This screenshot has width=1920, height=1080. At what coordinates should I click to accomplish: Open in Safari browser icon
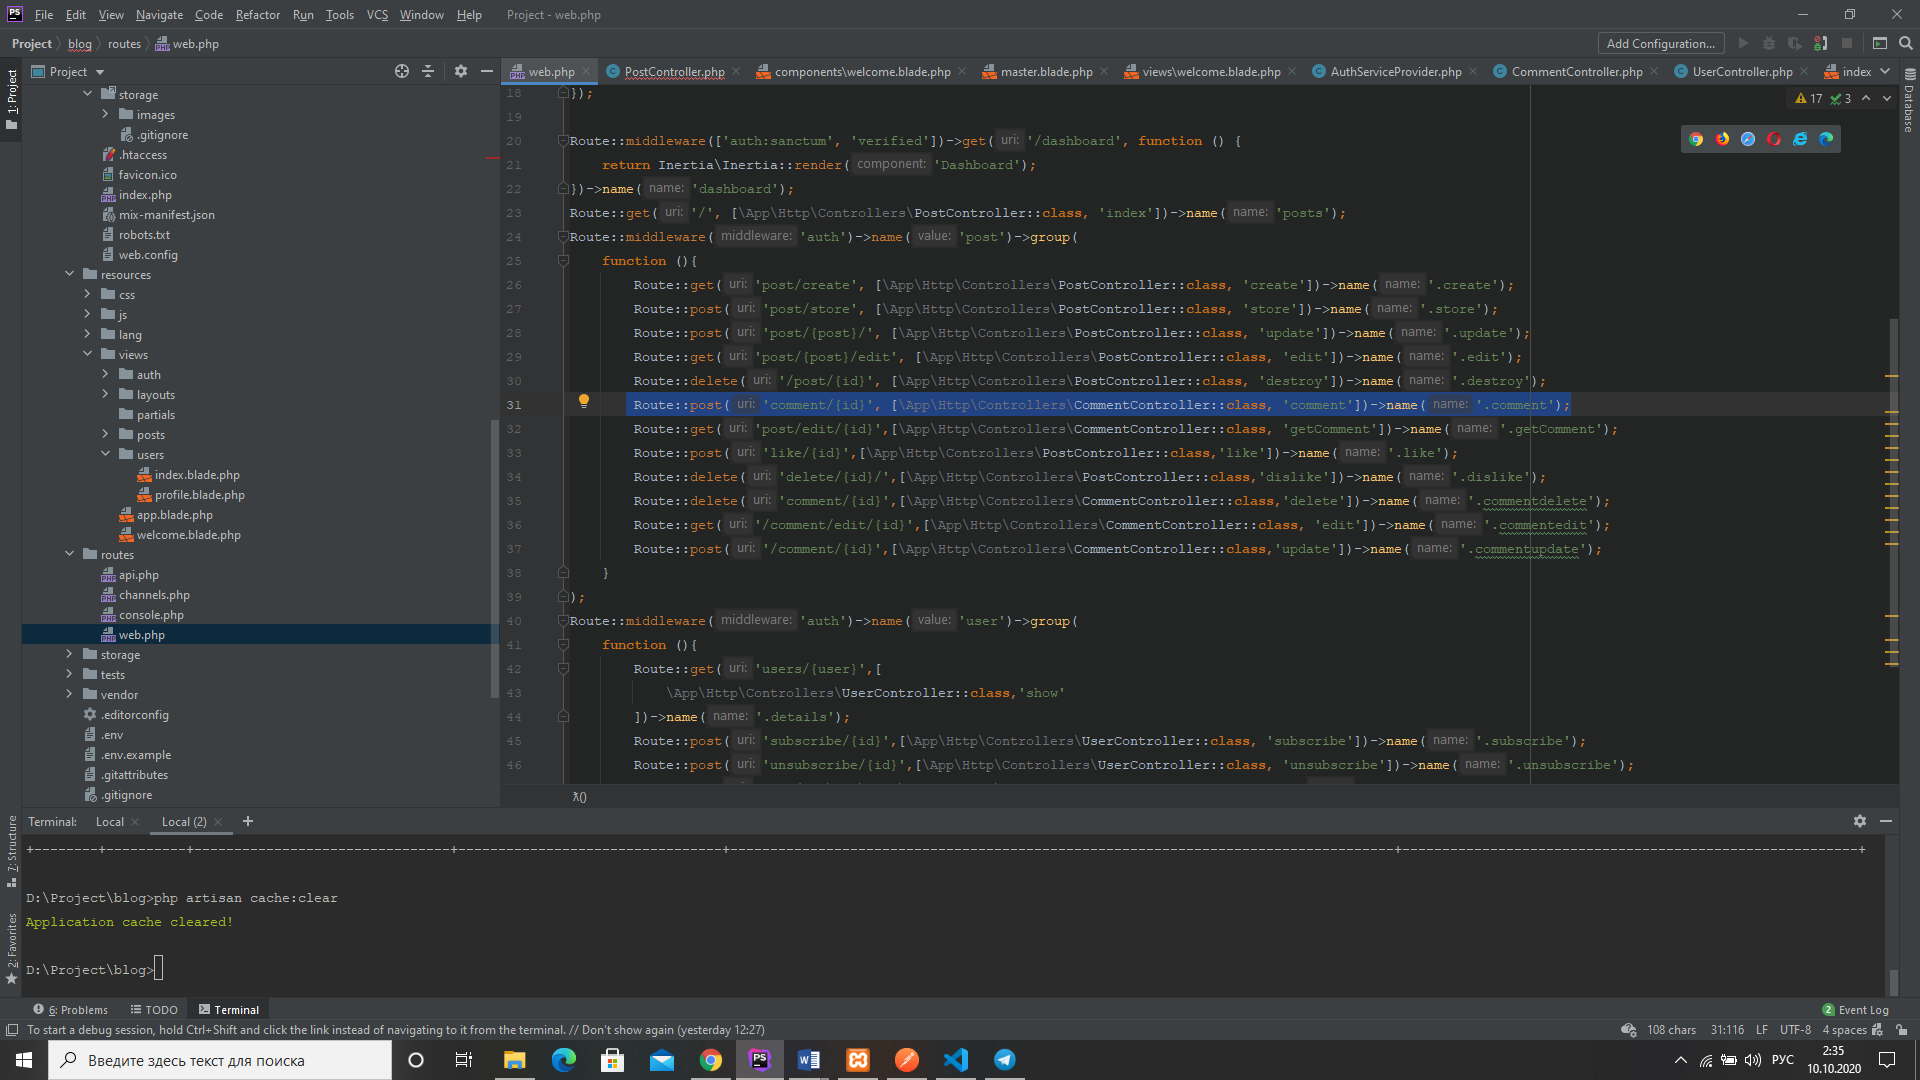[1748, 139]
